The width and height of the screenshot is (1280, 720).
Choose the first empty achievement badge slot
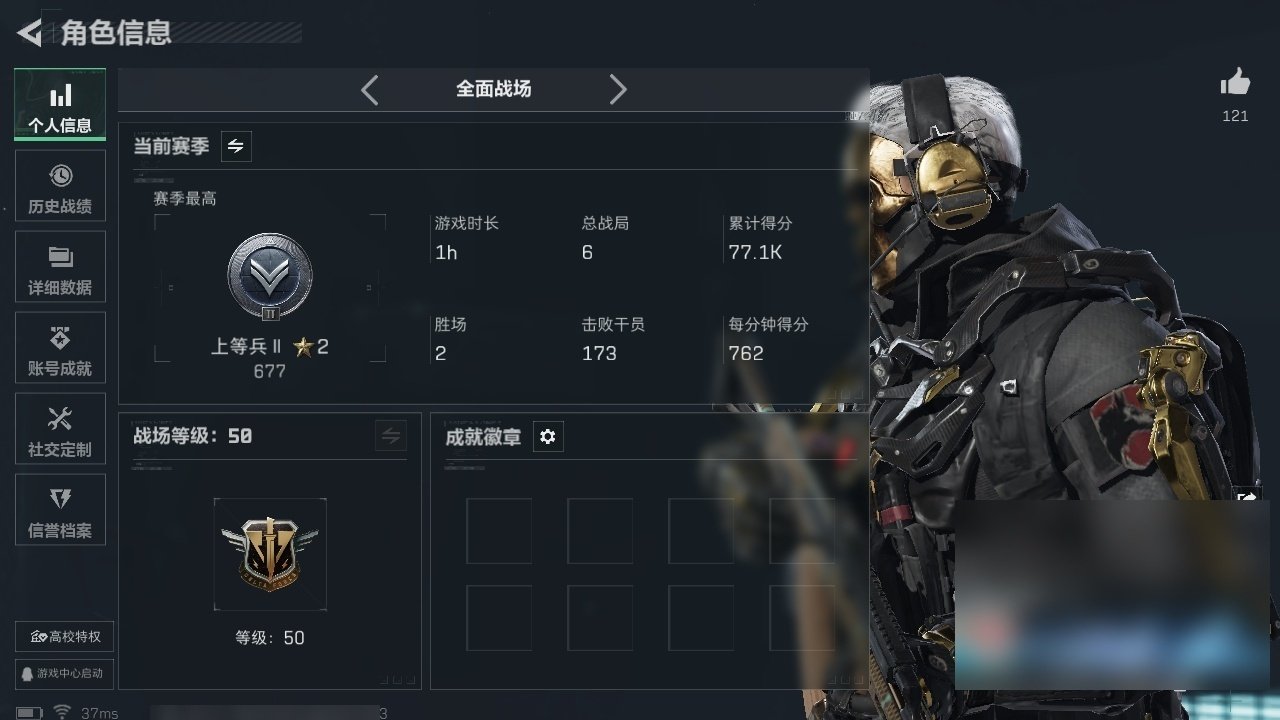coord(499,531)
